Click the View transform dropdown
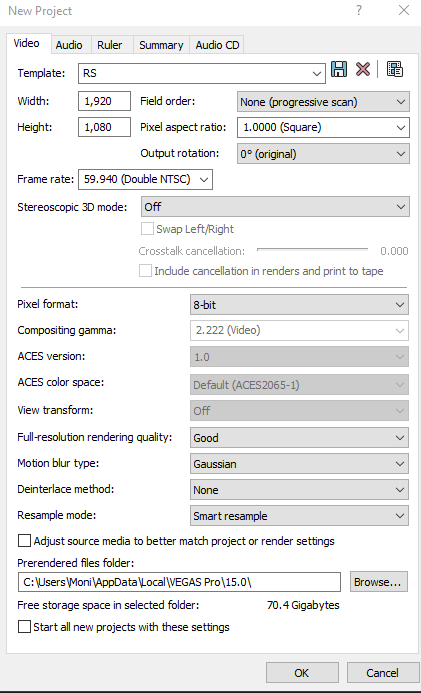 pos(300,411)
